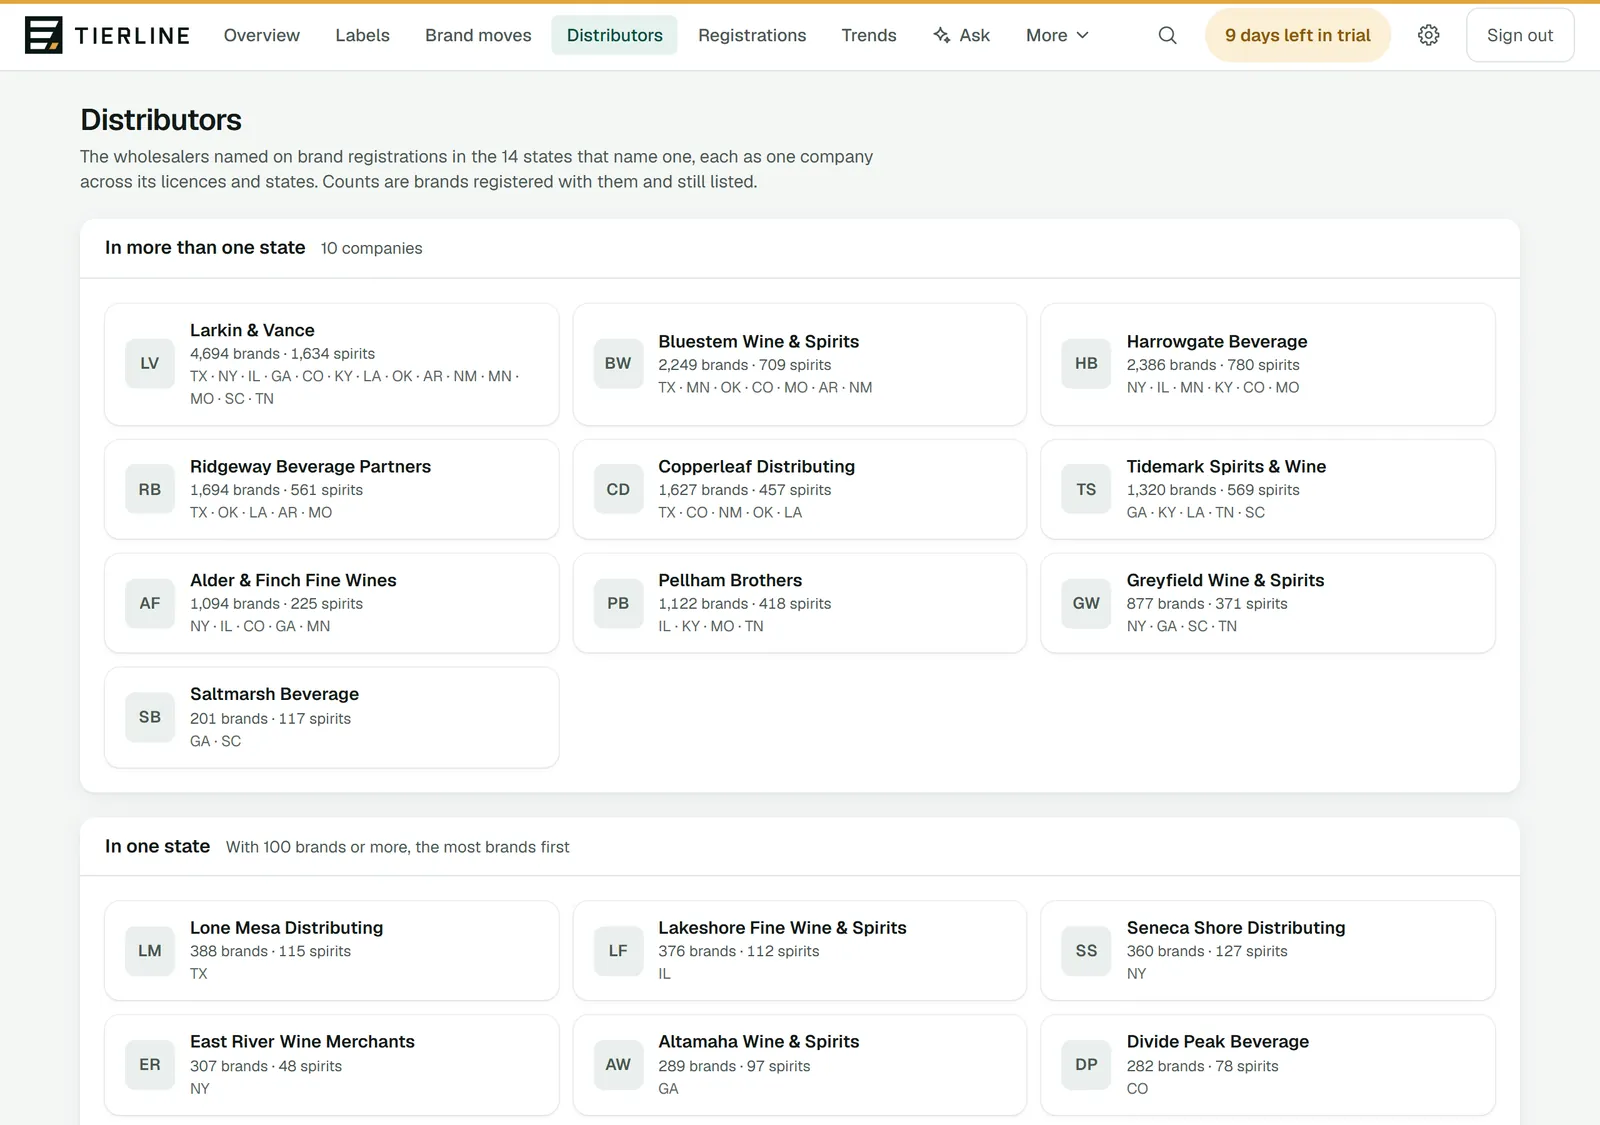Viewport: 1600px width, 1125px height.
Task: Click the 9 days left in trial badge
Action: [1297, 35]
